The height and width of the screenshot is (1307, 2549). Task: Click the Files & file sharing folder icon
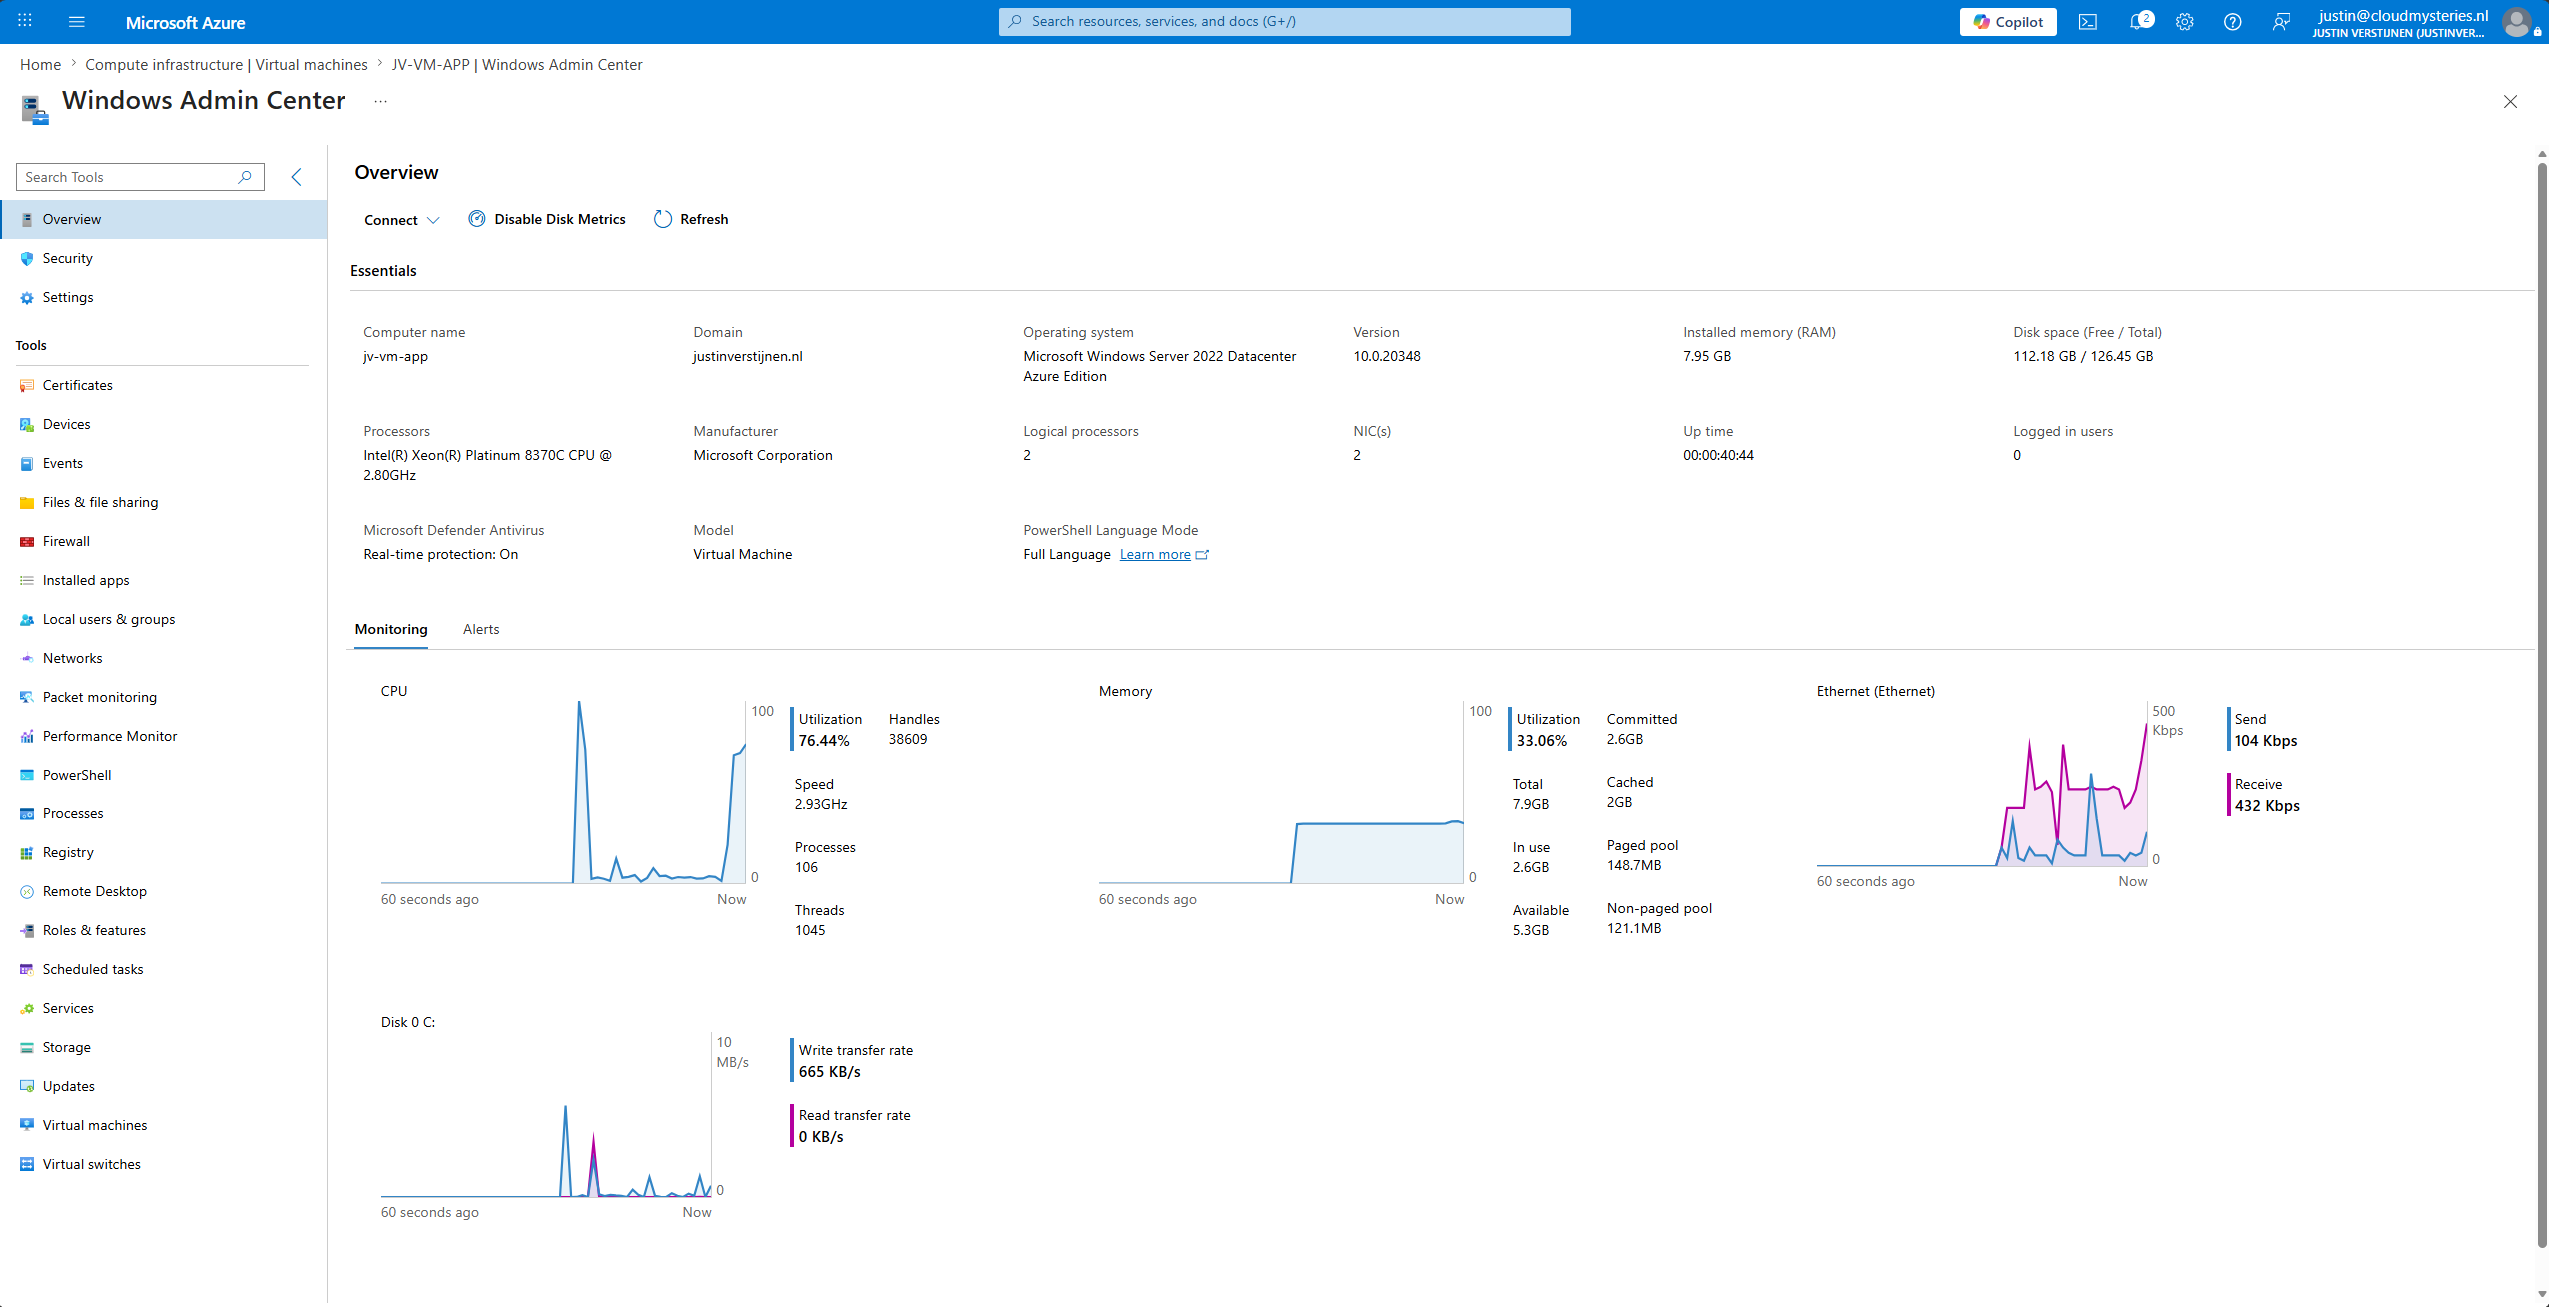point(27,503)
